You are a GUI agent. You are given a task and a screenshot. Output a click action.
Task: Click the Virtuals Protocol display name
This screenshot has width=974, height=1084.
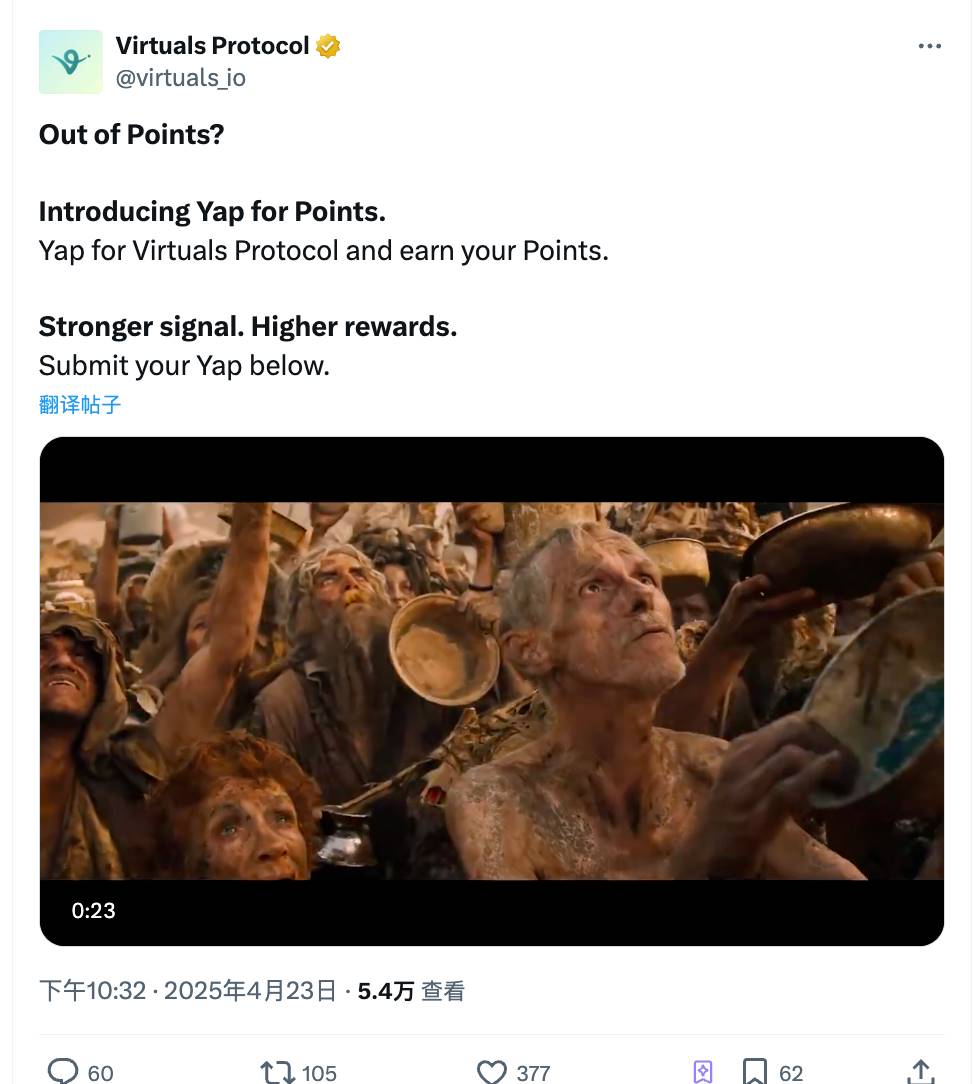(212, 46)
